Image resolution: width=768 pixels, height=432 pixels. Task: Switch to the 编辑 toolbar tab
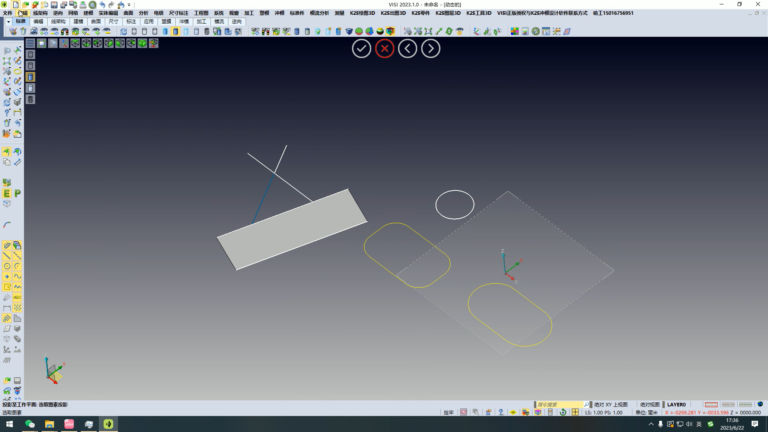[x=38, y=22]
